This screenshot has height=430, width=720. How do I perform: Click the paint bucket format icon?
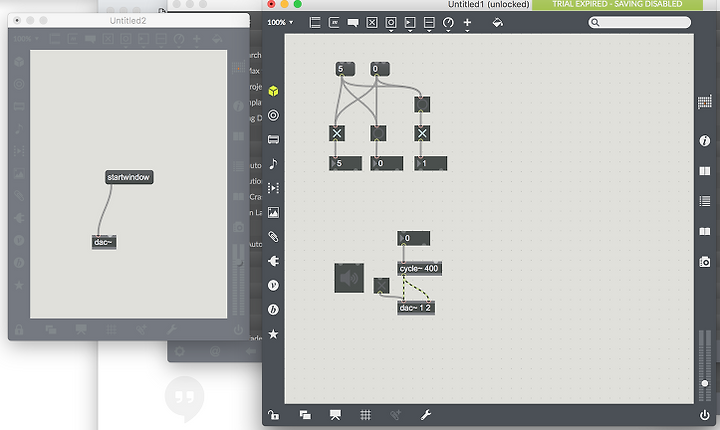click(497, 23)
